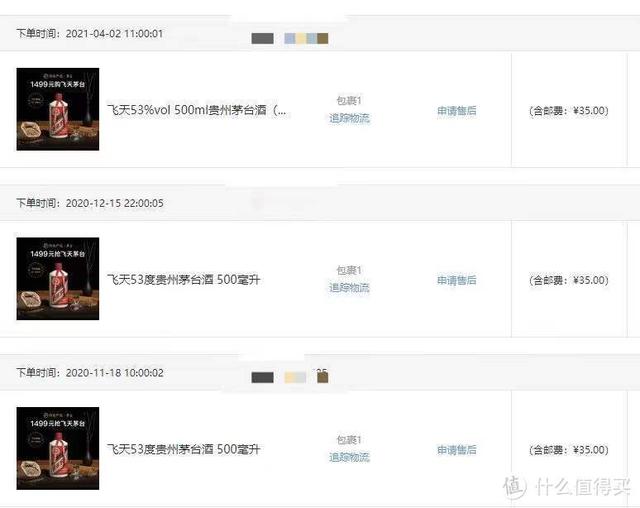Open 飞天53度贵州茅台酒 title in 2020-11-18 order
Image resolution: width=640 pixels, height=508 pixels.
183,449
